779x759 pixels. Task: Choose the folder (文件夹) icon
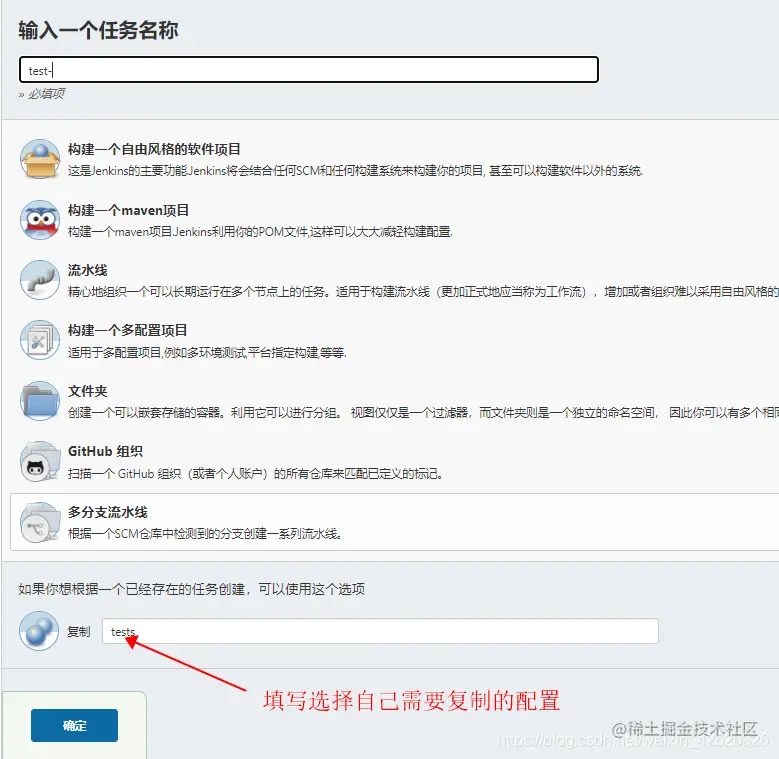point(40,401)
